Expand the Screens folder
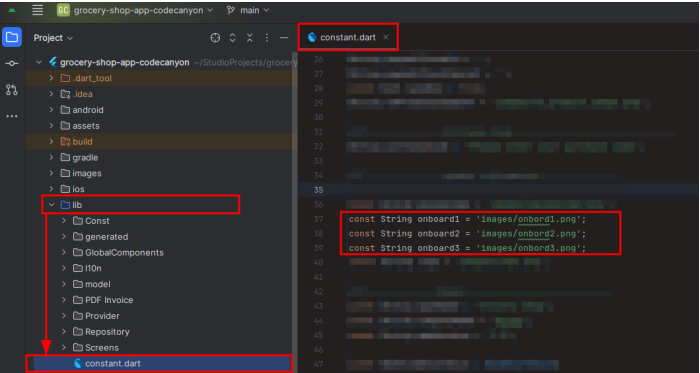Screen dimensions: 700x373 pyautogui.click(x=64, y=347)
